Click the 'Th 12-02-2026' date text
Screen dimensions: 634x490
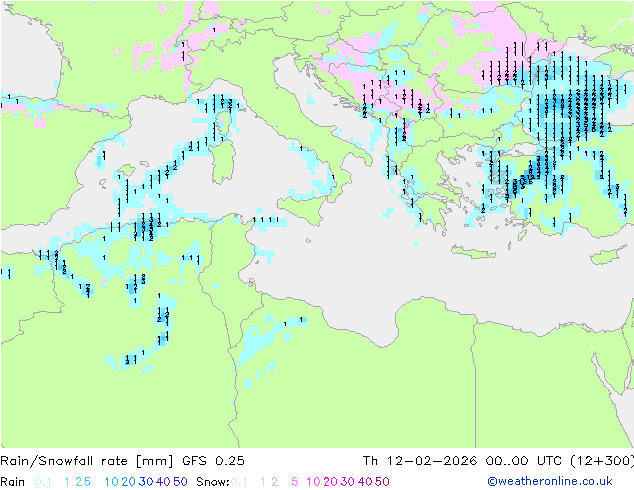420,461
